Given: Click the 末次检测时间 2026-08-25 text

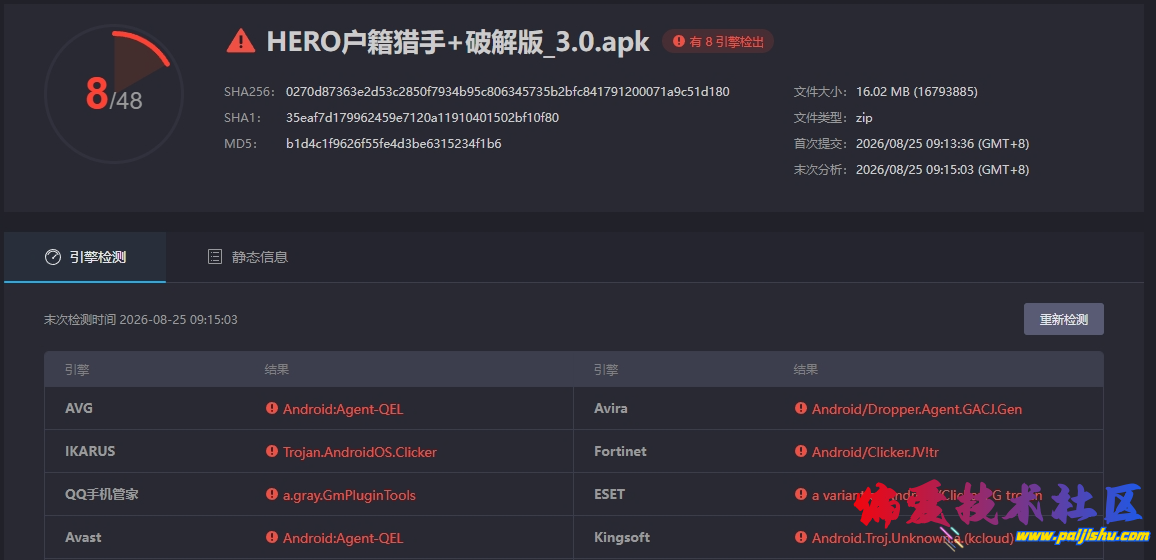Looking at the screenshot, I should pyautogui.click(x=141, y=319).
